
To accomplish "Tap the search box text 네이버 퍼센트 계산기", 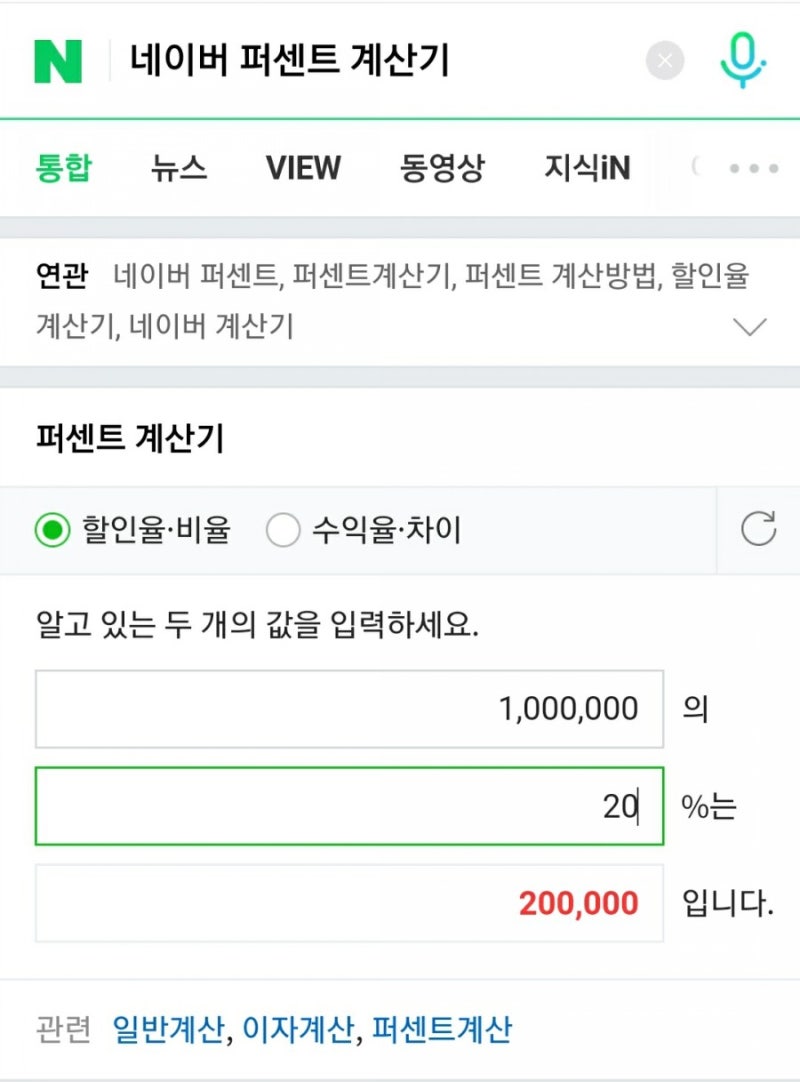I will 290,60.
